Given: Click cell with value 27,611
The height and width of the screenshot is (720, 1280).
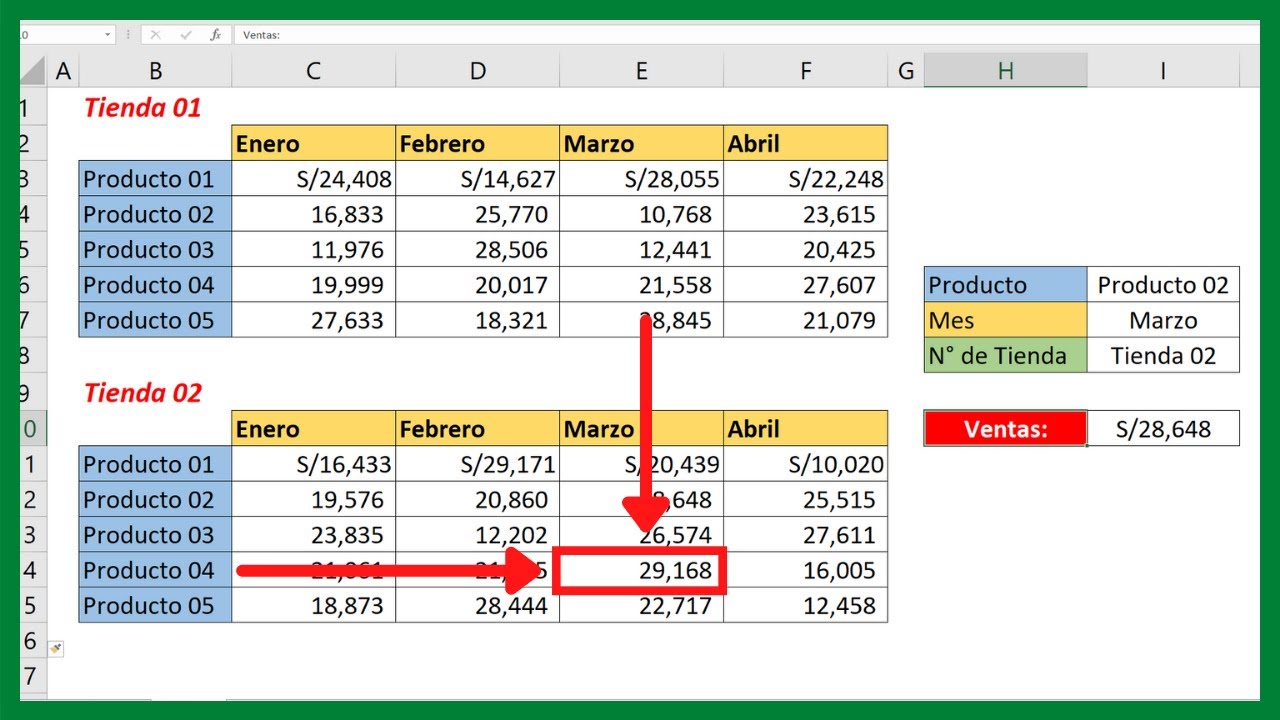Looking at the screenshot, I should tap(805, 534).
